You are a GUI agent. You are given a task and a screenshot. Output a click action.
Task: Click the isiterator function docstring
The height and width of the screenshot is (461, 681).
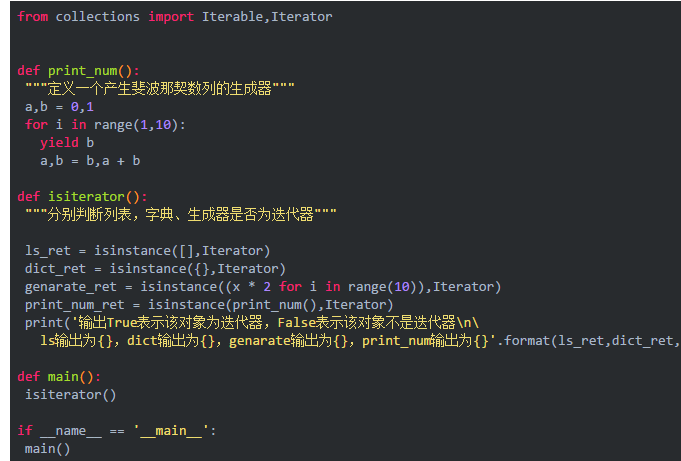click(x=181, y=215)
